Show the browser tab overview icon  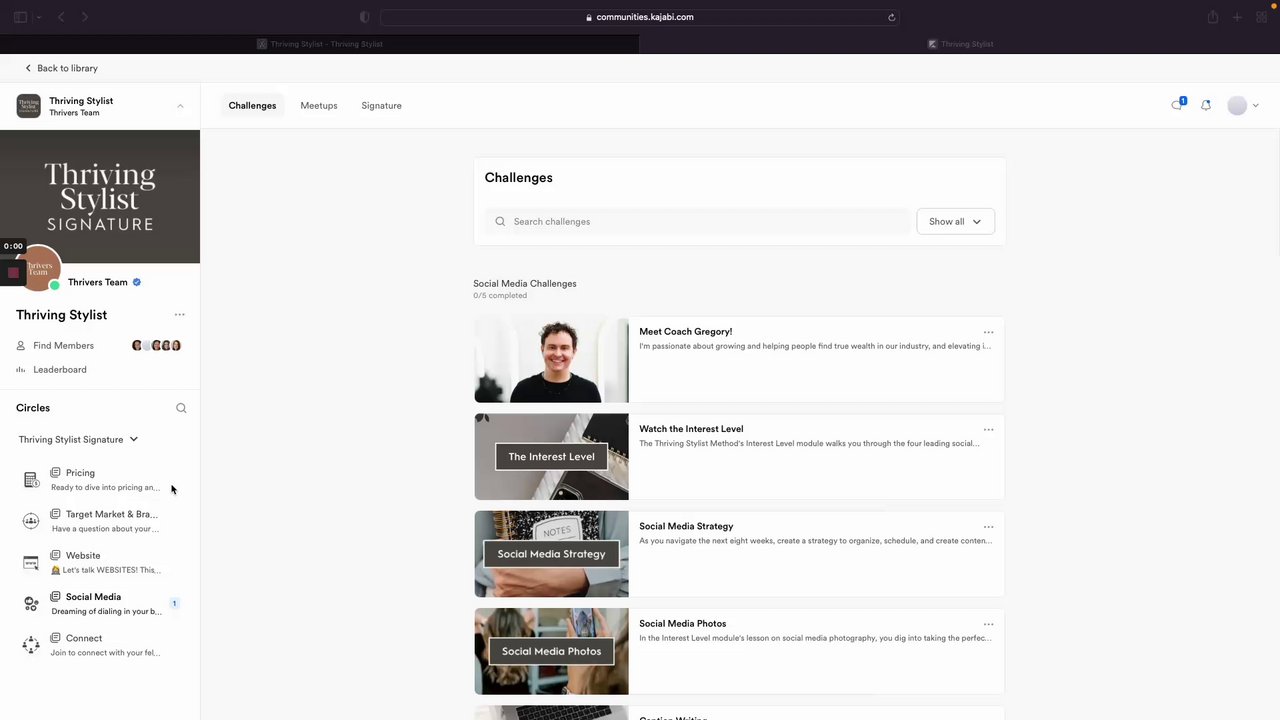[1262, 17]
